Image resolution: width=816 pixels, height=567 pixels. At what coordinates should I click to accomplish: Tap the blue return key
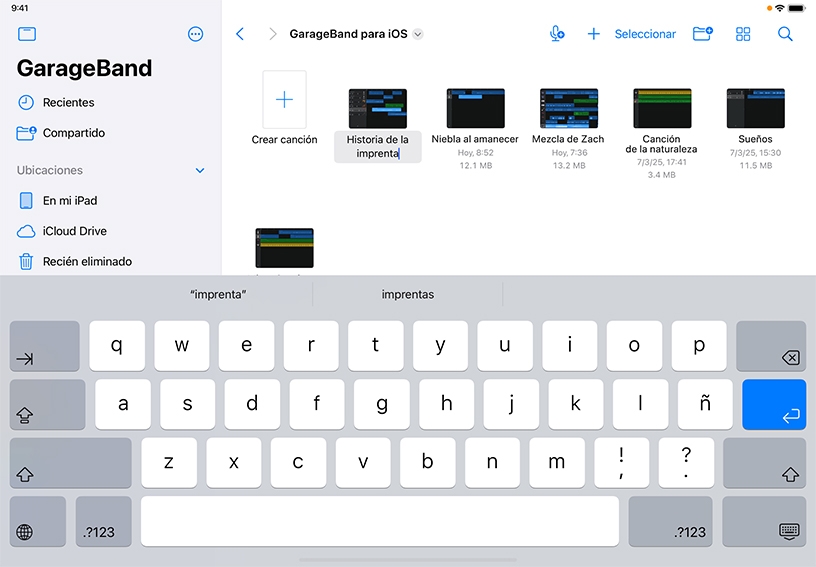774,404
